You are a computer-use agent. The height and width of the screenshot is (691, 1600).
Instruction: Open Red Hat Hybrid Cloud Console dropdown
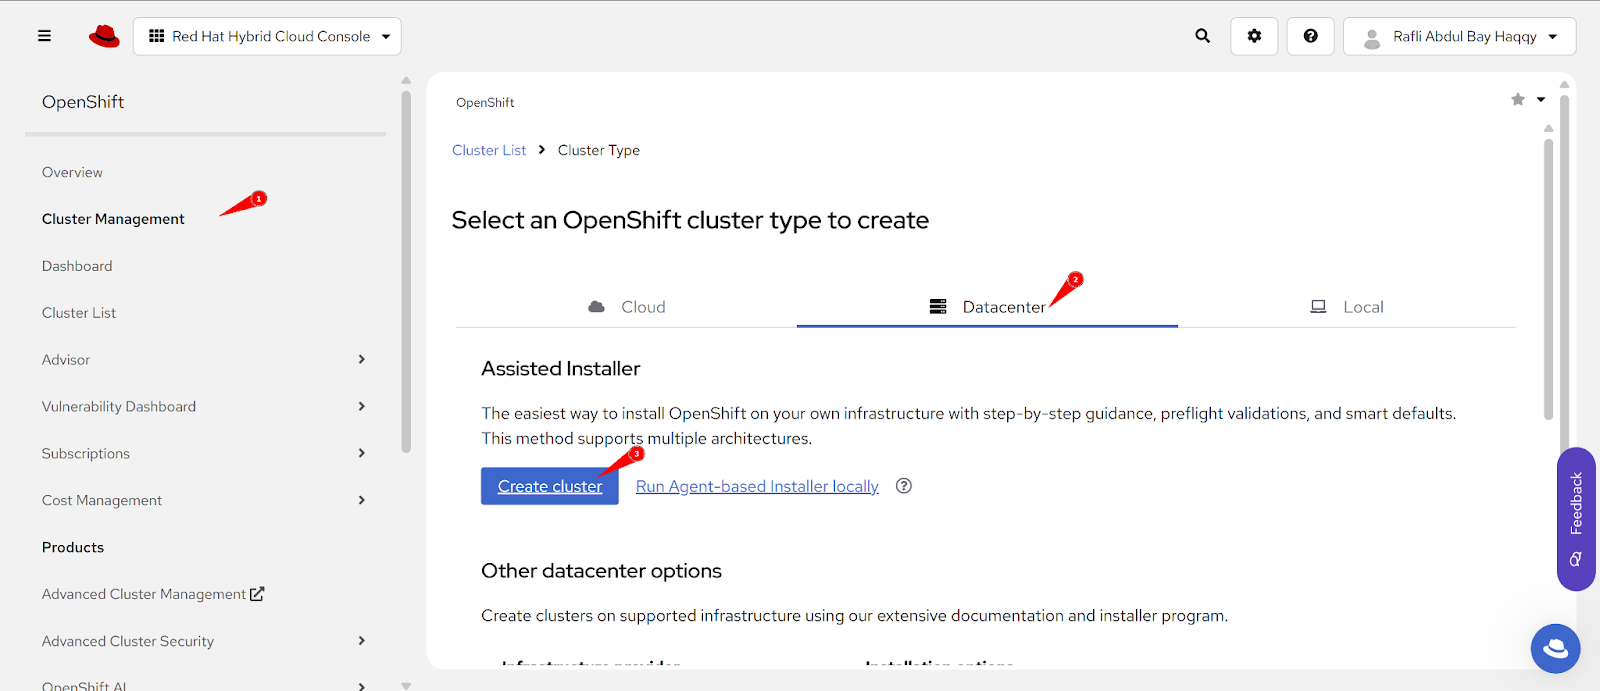pyautogui.click(x=267, y=36)
